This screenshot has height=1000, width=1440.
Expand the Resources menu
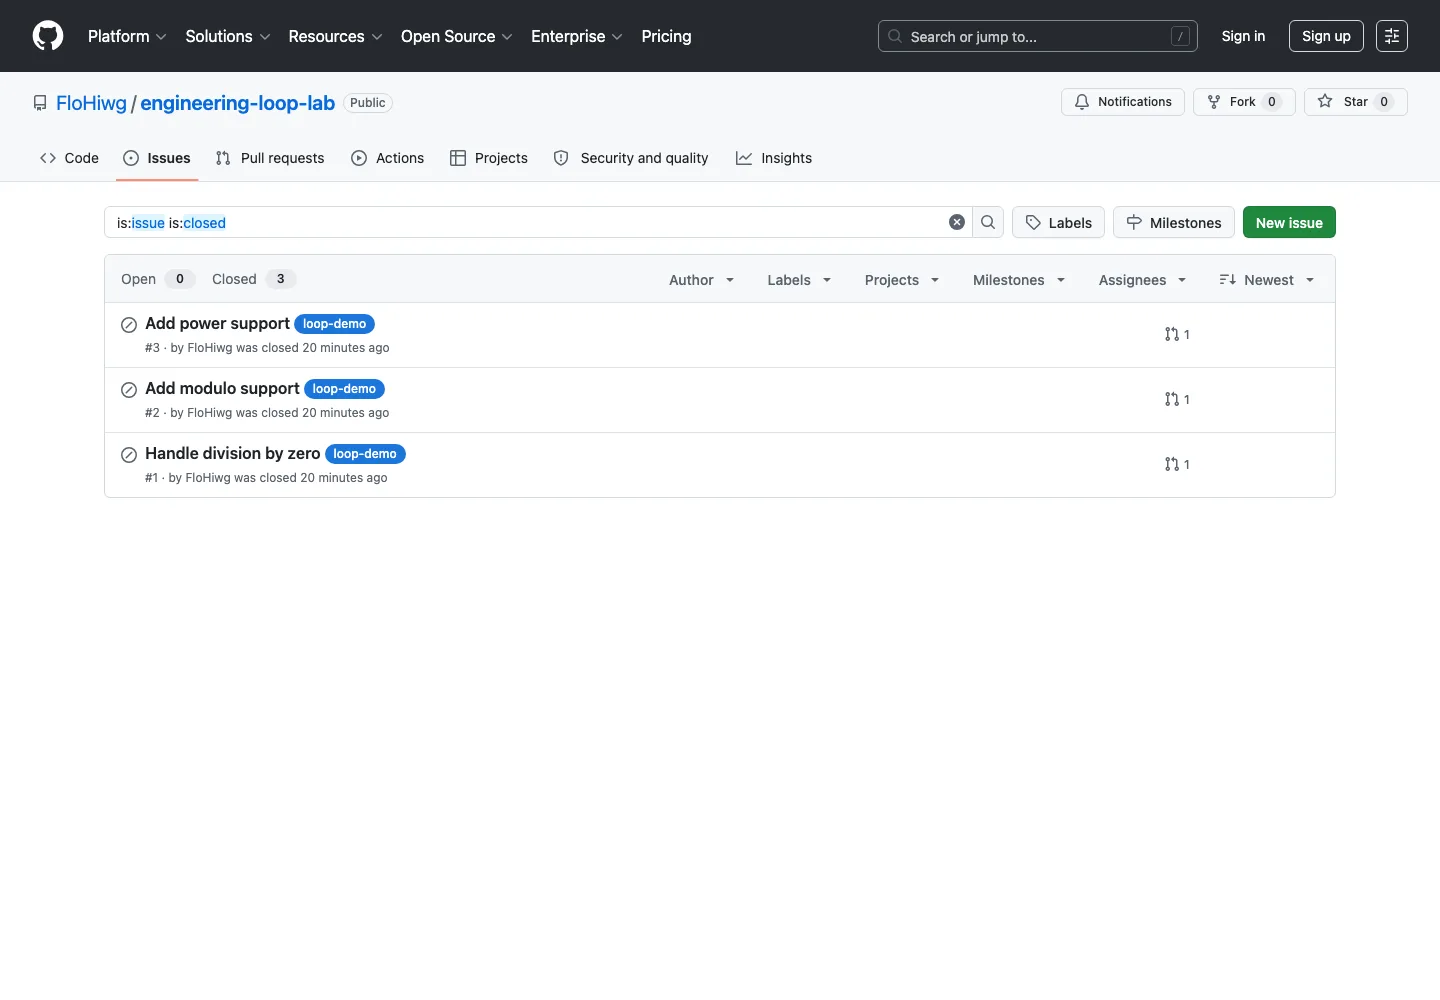point(335,36)
